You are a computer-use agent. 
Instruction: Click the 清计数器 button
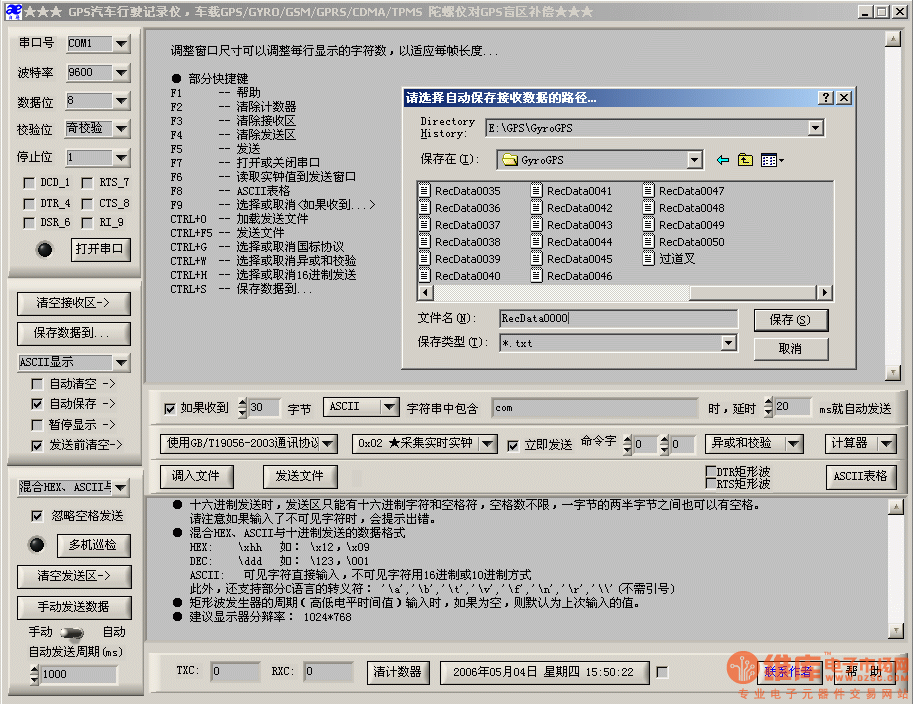point(397,672)
